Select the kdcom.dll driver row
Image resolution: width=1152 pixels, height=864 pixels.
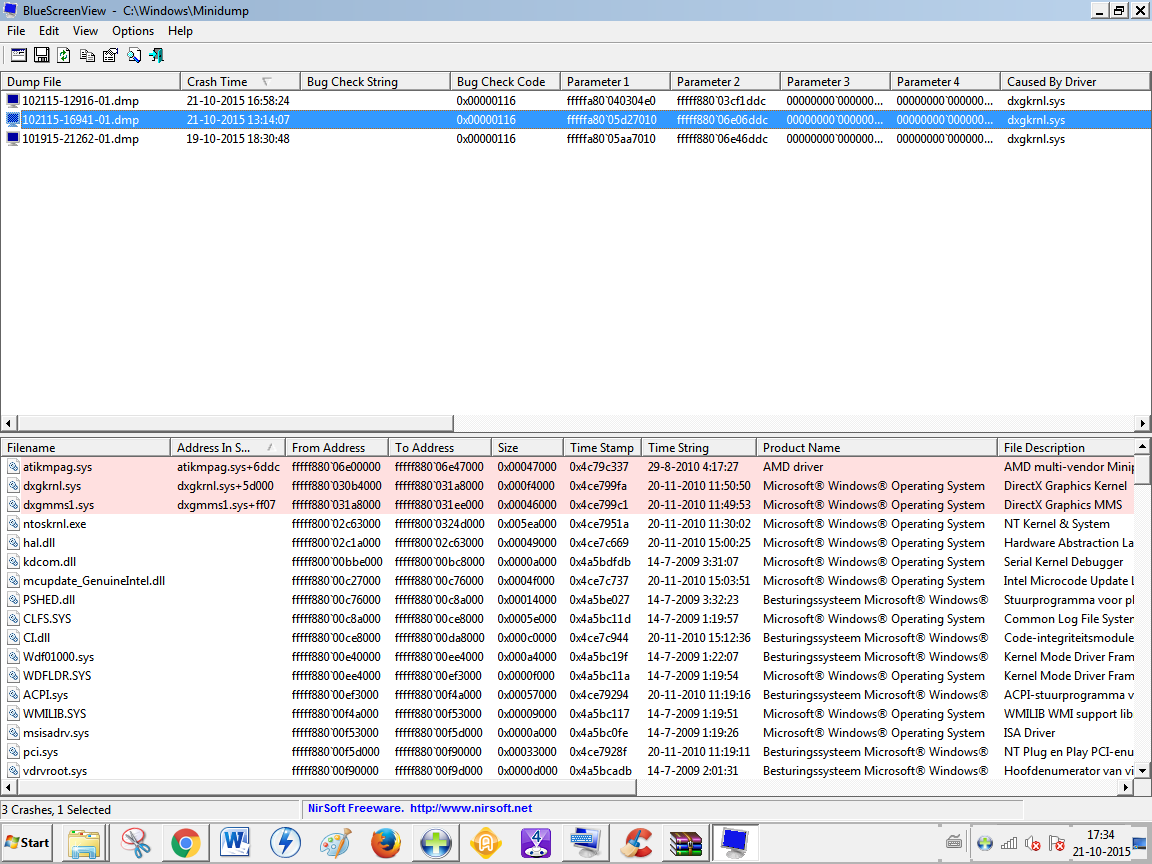coord(567,562)
